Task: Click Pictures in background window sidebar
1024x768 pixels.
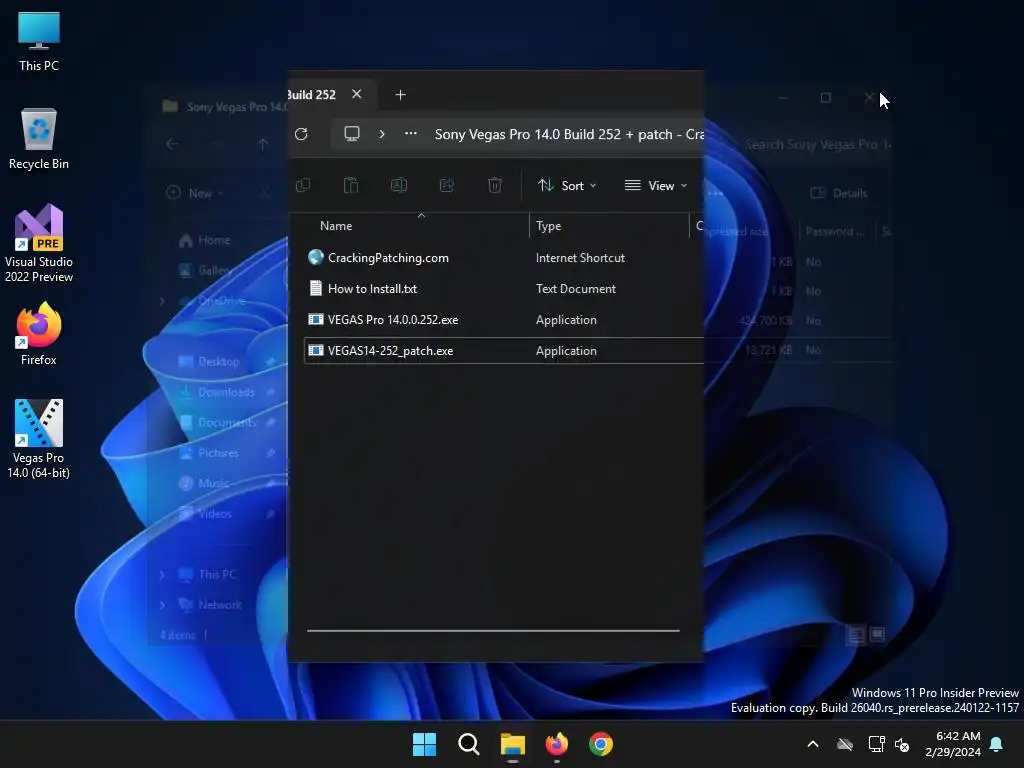Action: click(218, 453)
